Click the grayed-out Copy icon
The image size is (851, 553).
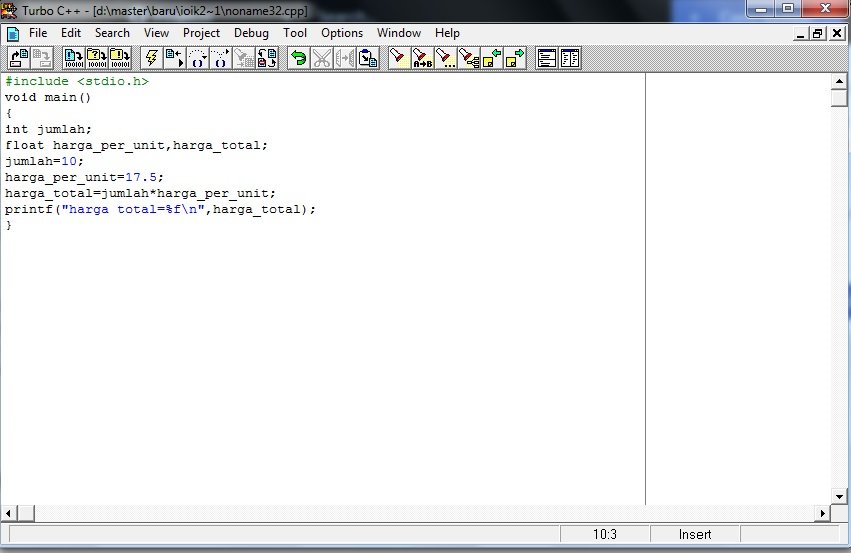345,58
